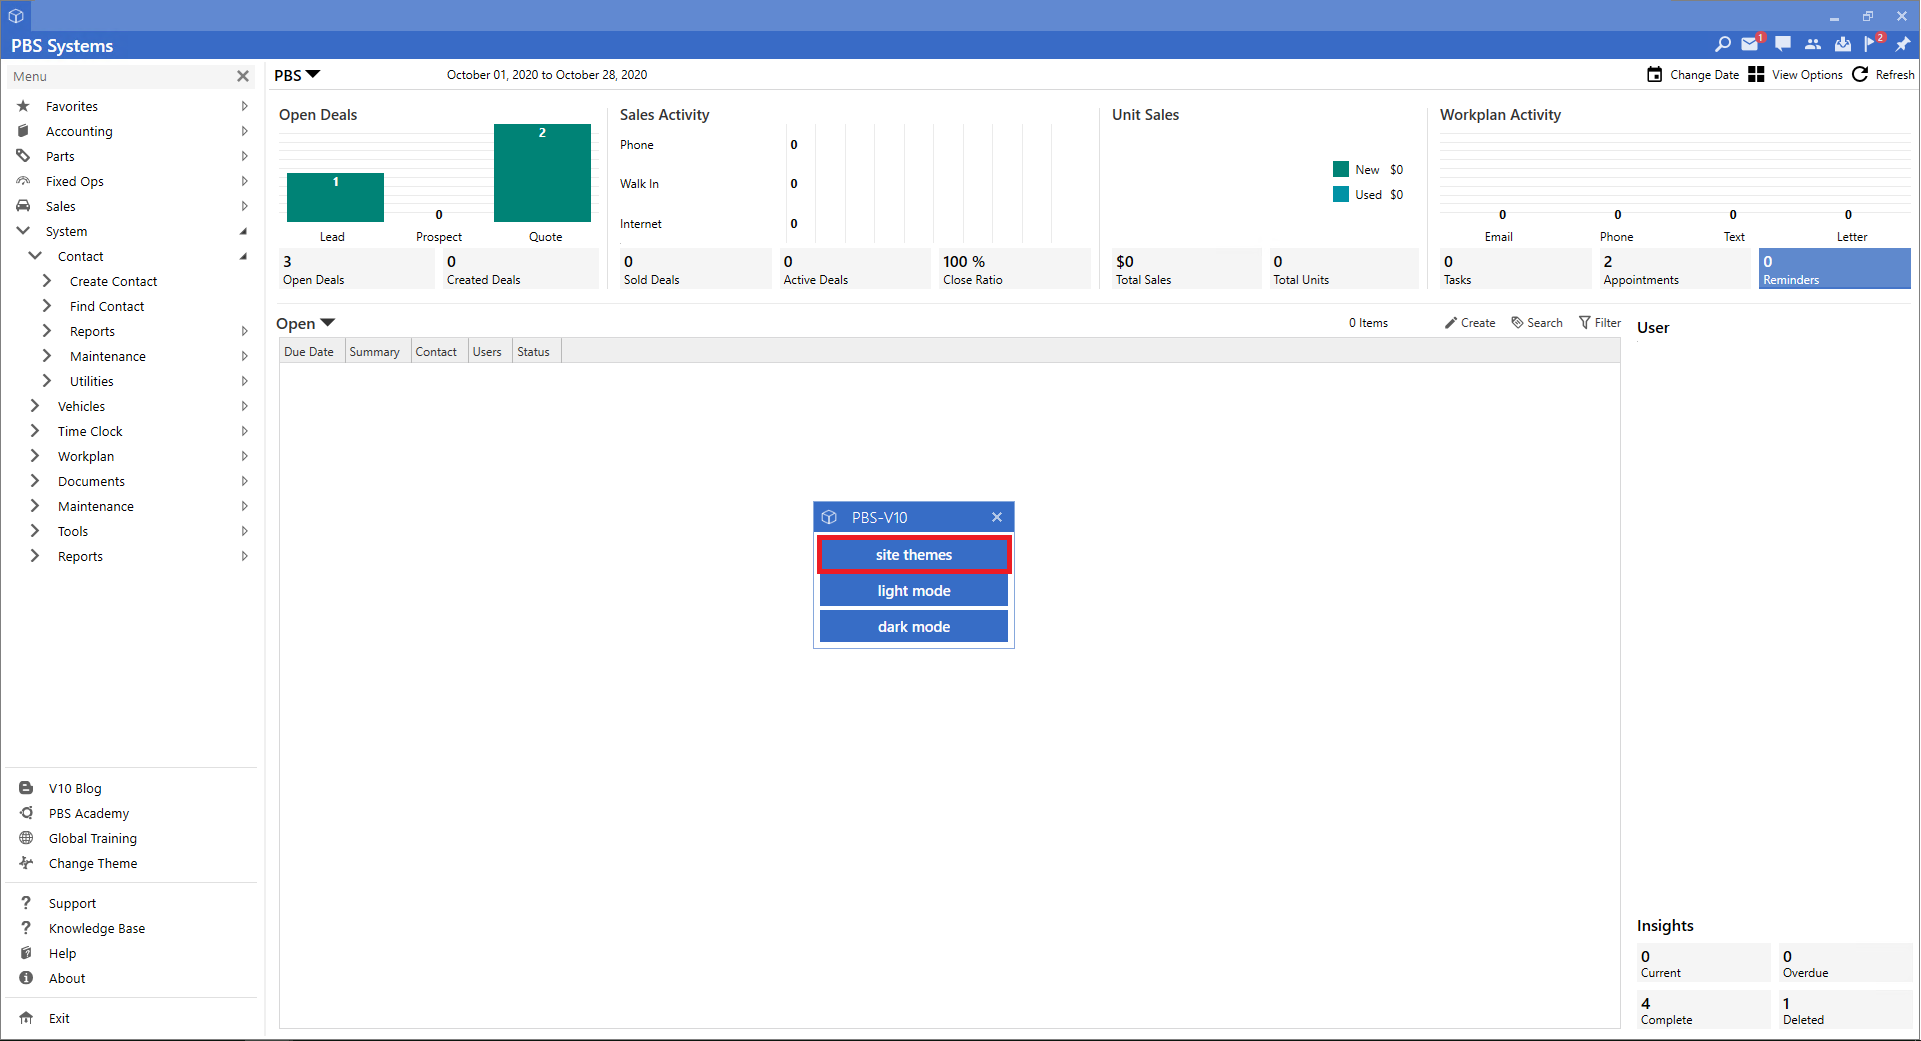Click the New unit sales legend swatch

point(1341,169)
